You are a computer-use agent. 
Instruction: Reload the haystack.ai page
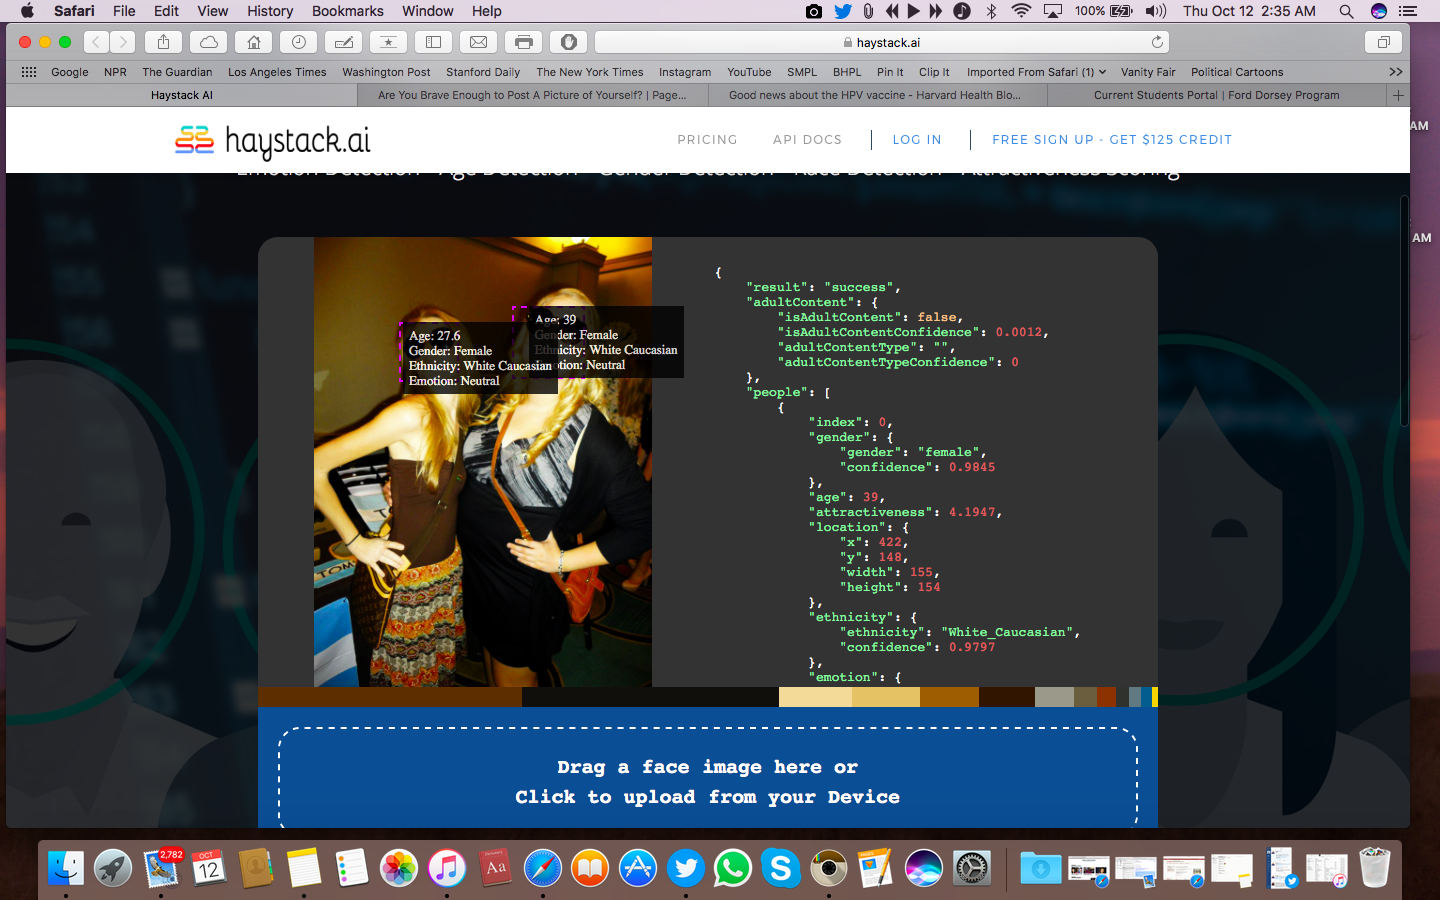(1157, 42)
